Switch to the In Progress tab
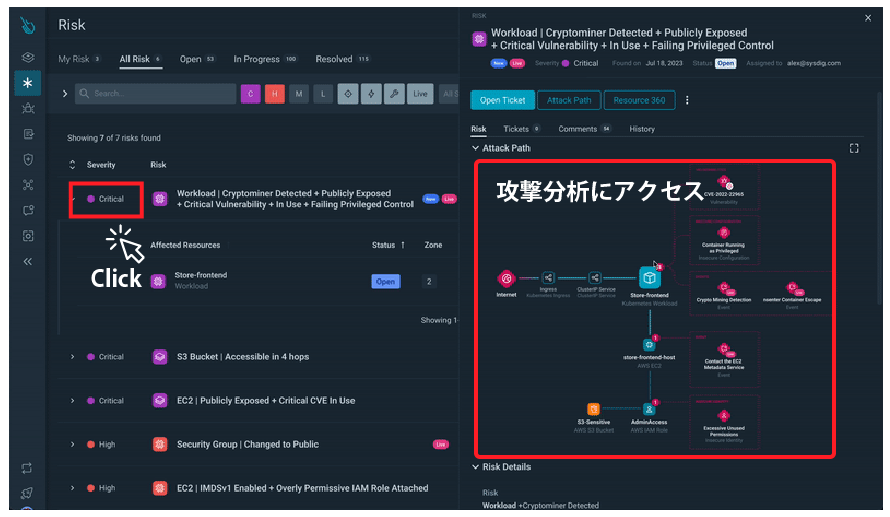The width and height of the screenshot is (890, 517). coord(257,59)
